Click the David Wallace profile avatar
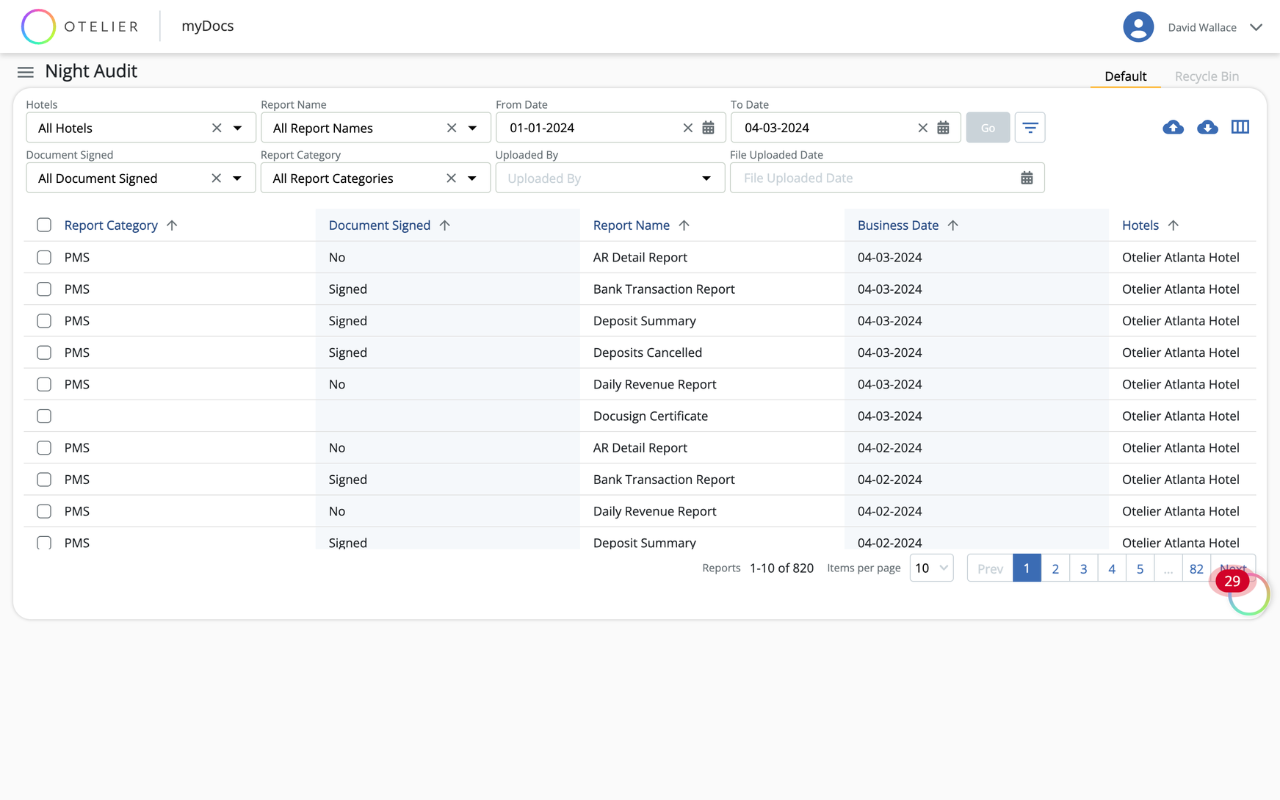1280x800 pixels. point(1138,27)
